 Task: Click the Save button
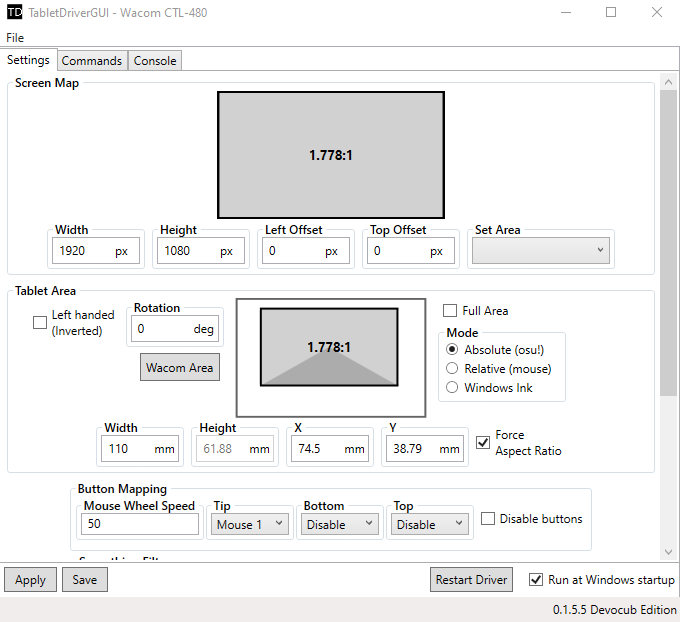85,579
